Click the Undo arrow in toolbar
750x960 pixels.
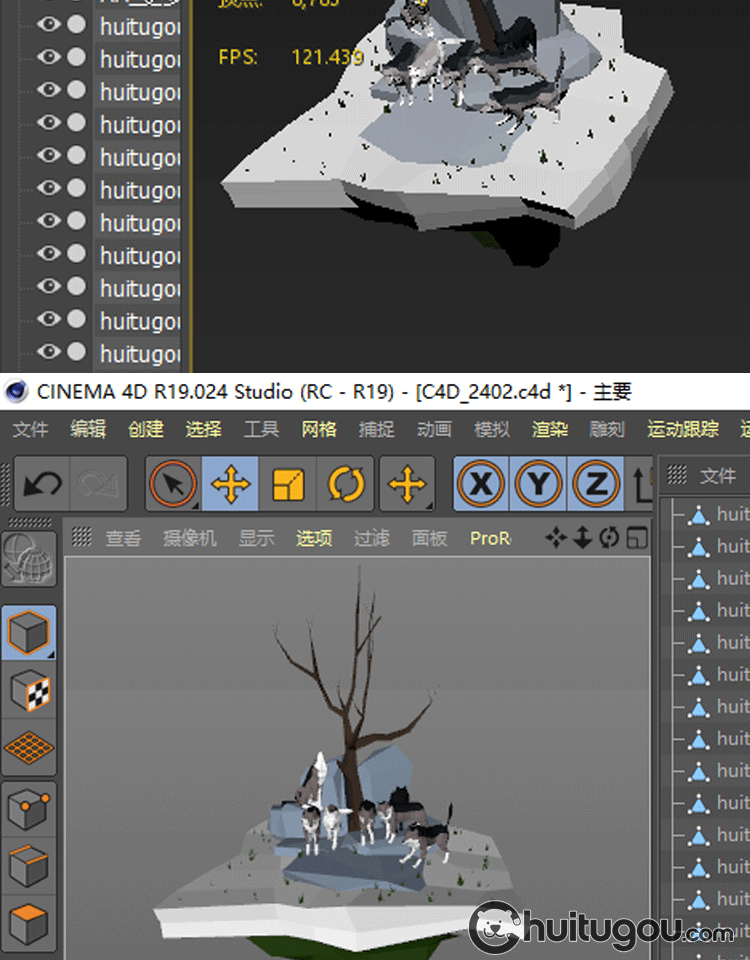pos(41,485)
